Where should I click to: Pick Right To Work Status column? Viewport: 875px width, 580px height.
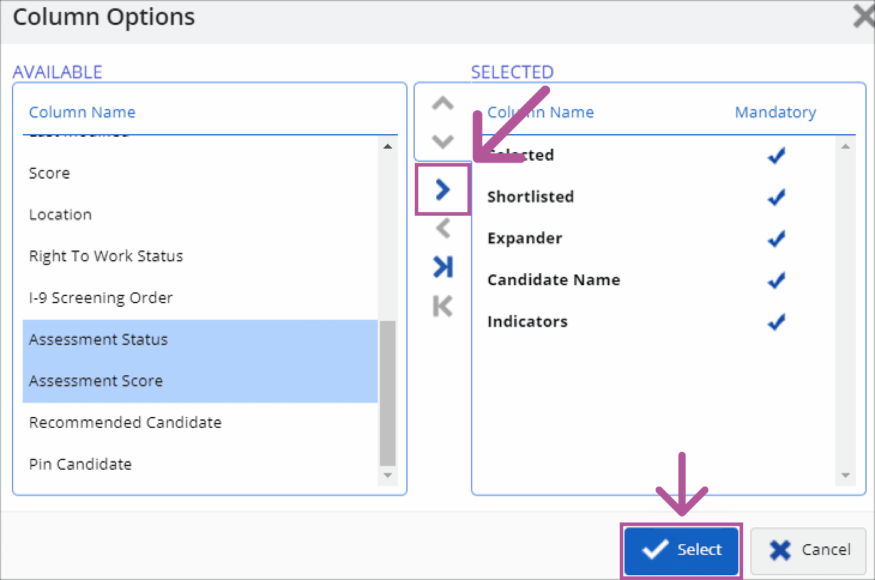[106, 256]
